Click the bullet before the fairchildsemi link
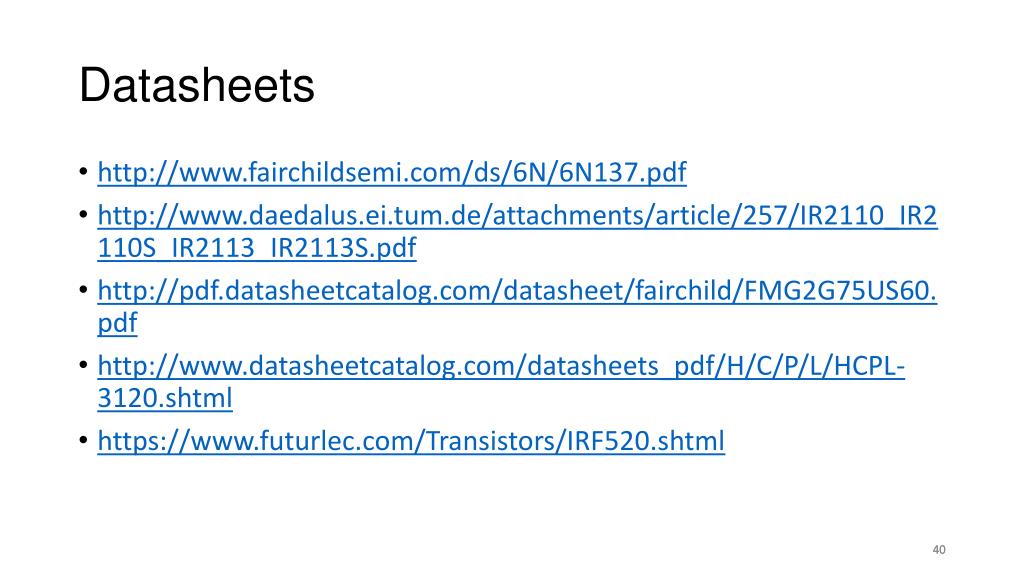The width and height of the screenshot is (1024, 576). tap(84, 173)
